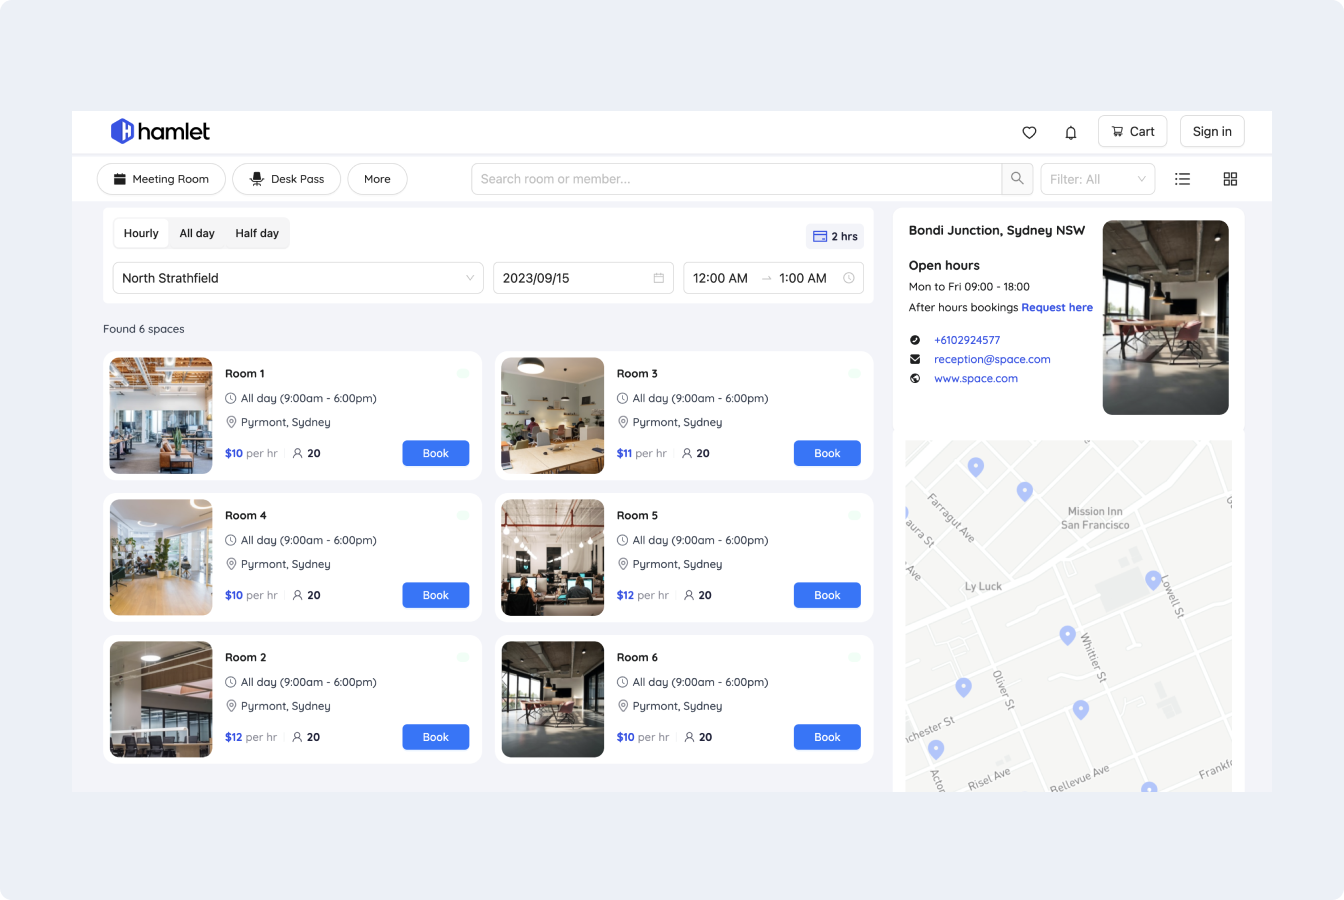Click the search room or member field
1344x900 pixels.
pos(736,179)
